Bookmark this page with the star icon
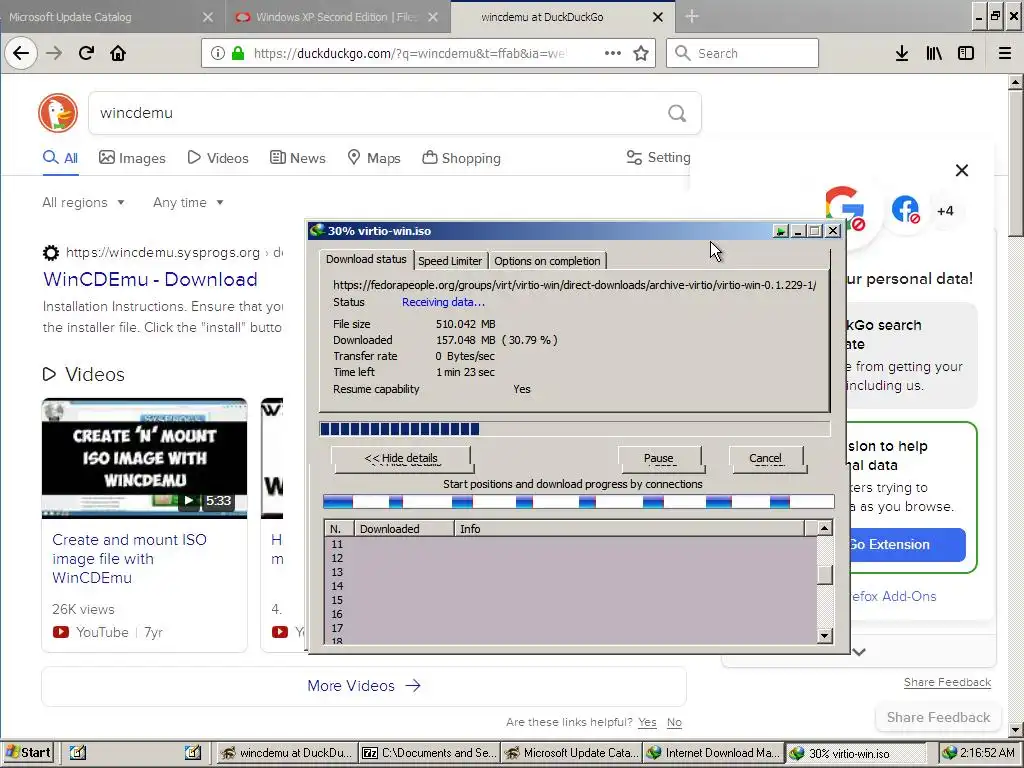The width and height of the screenshot is (1024, 768). (641, 54)
